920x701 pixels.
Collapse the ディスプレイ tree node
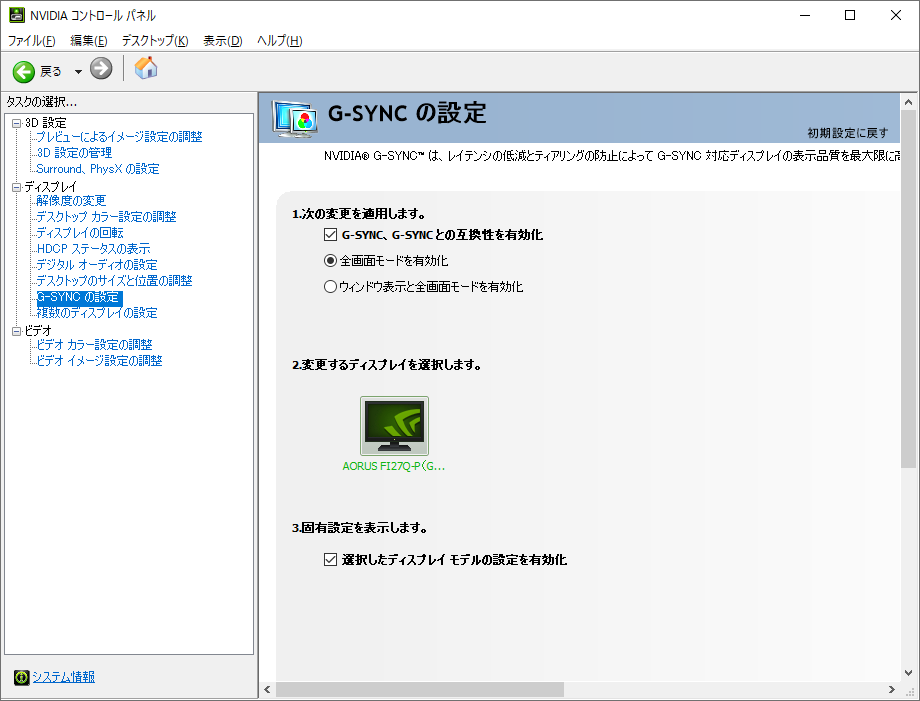(16, 187)
